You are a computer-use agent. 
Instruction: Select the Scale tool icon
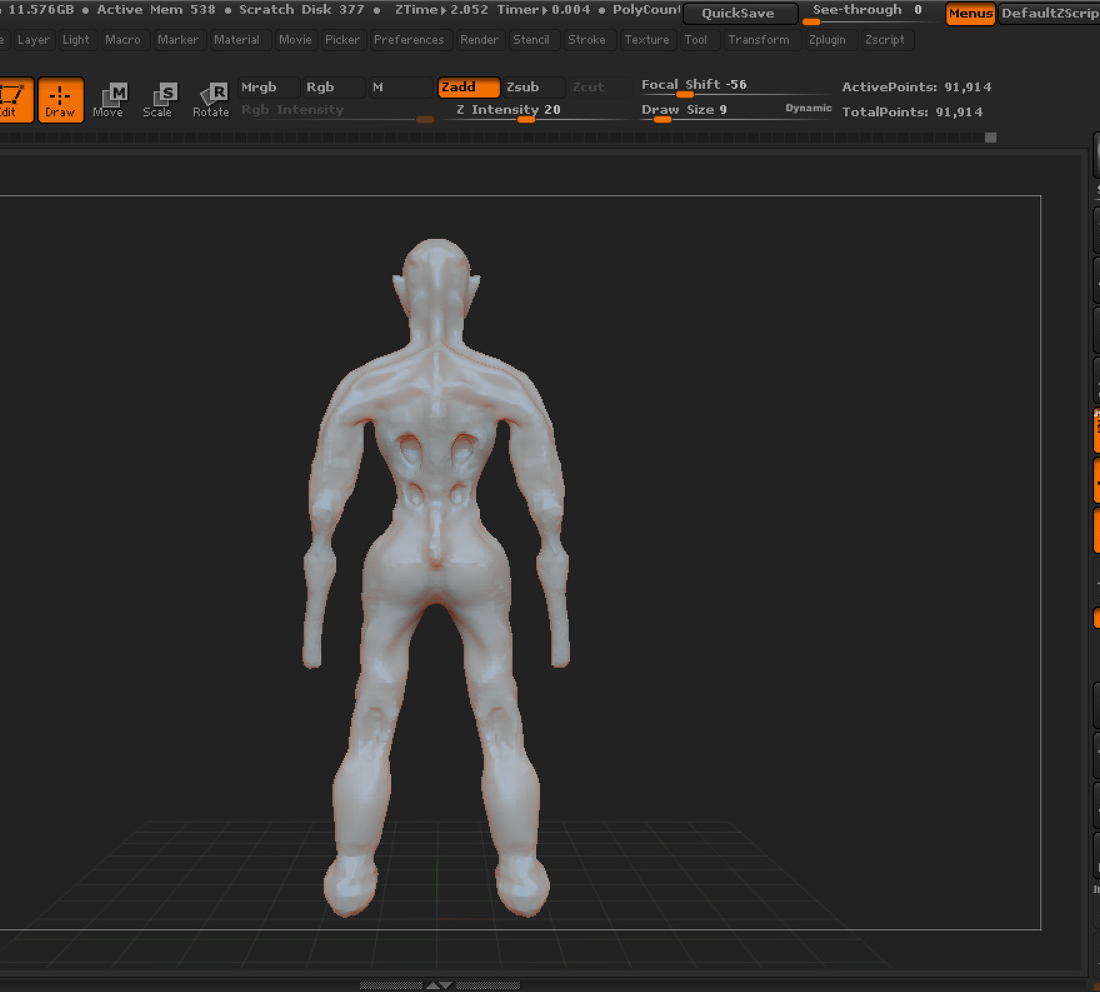[x=158, y=100]
